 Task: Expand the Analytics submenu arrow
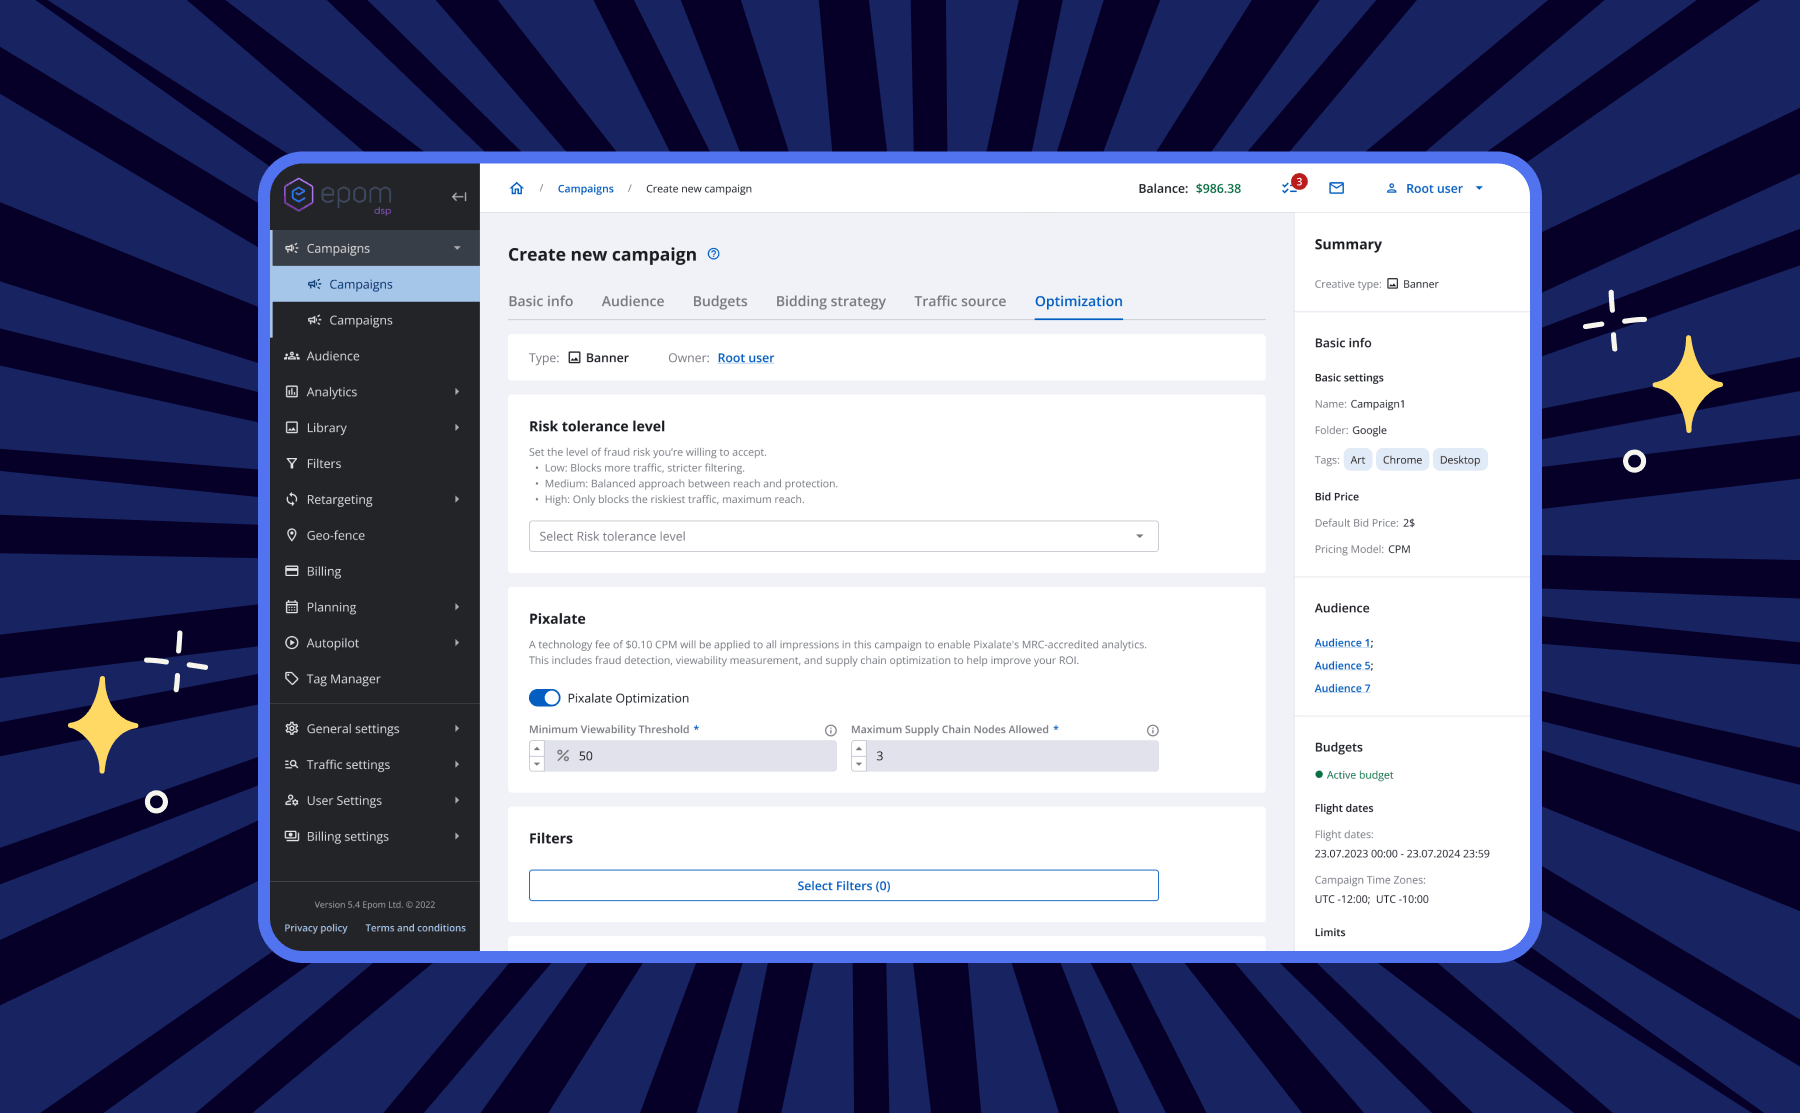(x=457, y=392)
